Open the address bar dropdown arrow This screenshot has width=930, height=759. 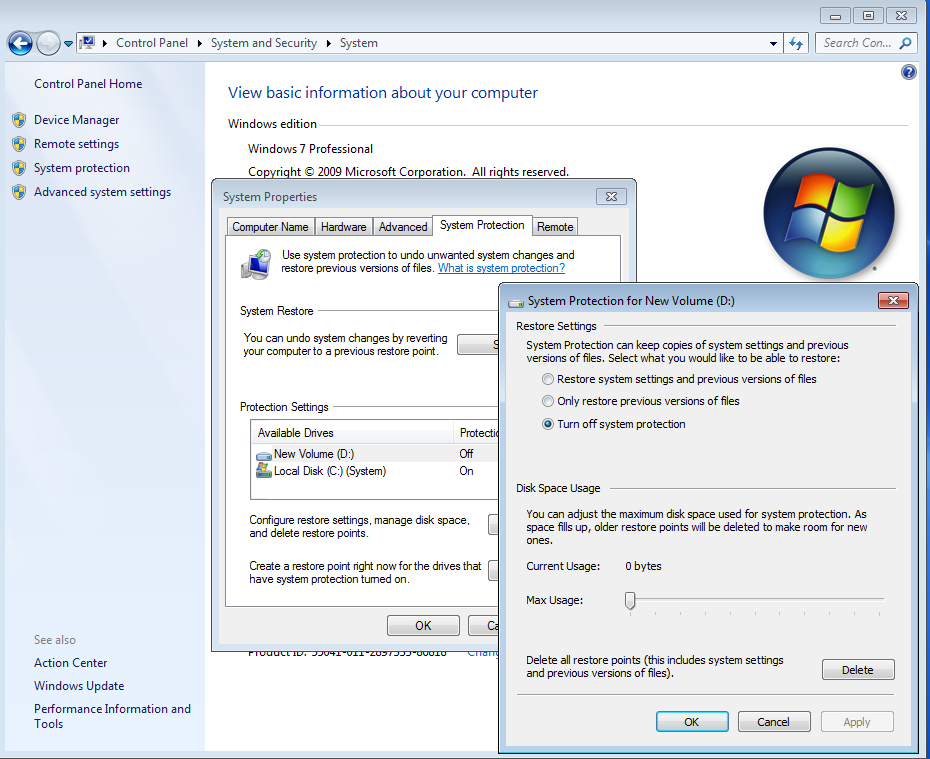[772, 43]
